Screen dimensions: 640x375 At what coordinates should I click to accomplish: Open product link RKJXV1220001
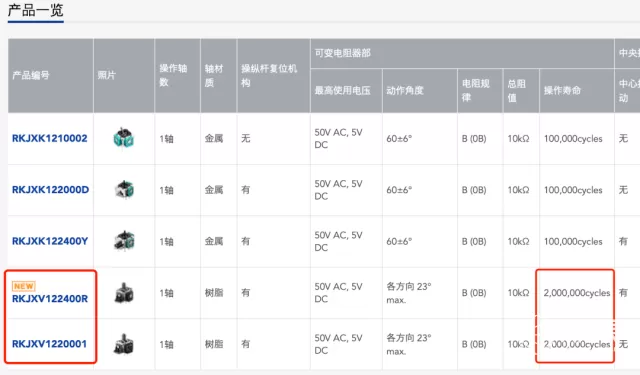coord(49,344)
